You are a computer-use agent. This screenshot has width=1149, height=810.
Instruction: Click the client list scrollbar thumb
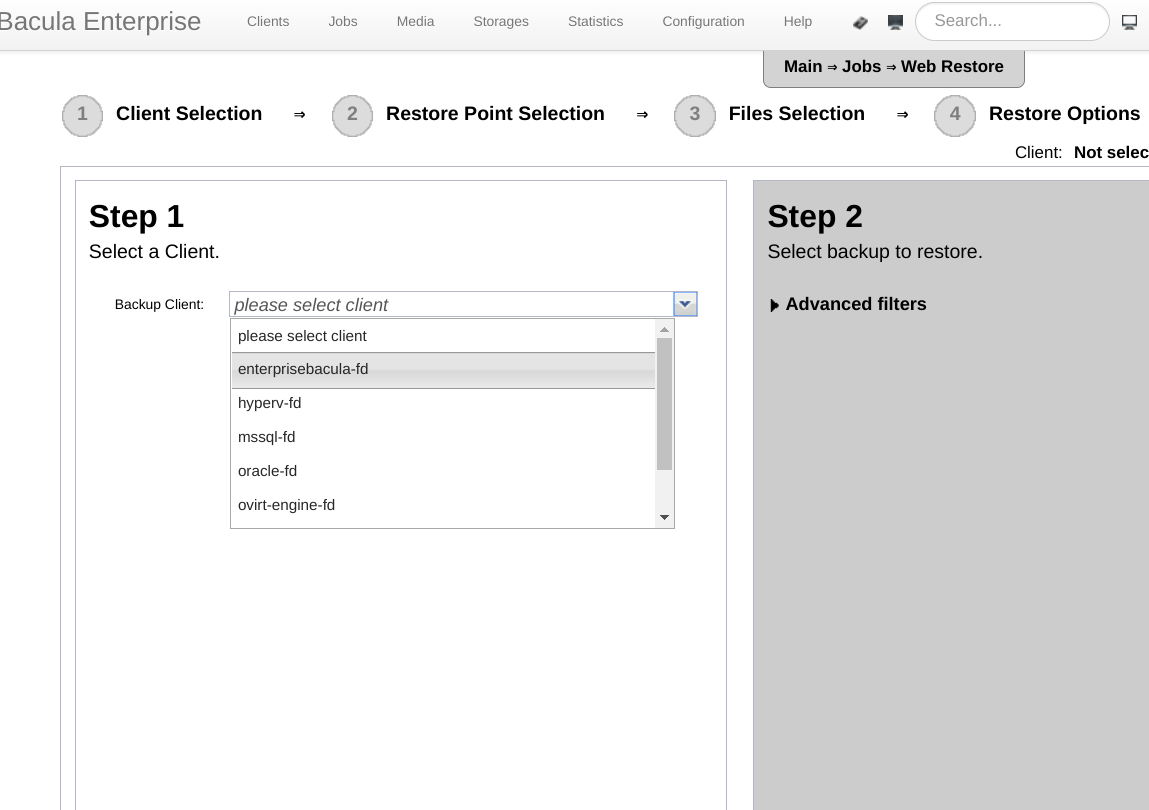665,404
